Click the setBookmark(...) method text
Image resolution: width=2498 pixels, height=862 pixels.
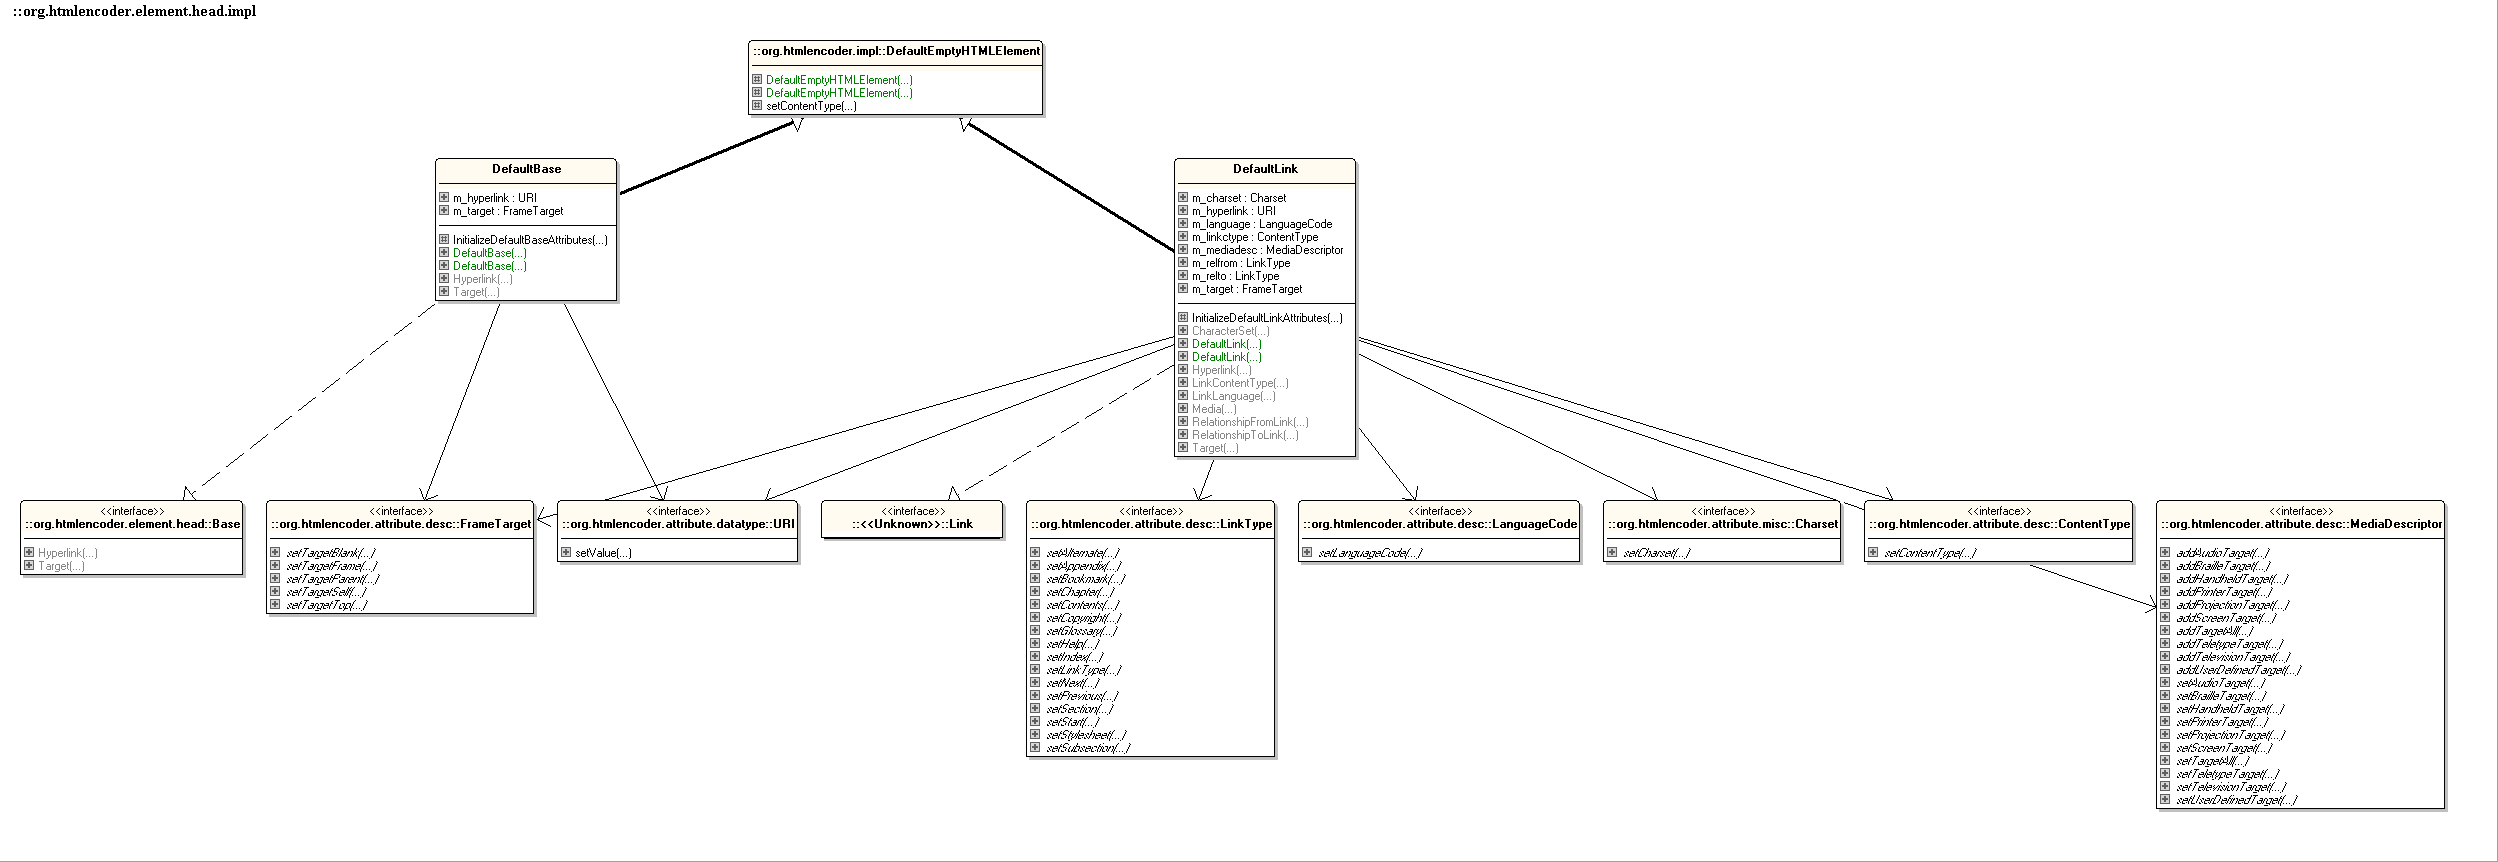pos(1086,579)
